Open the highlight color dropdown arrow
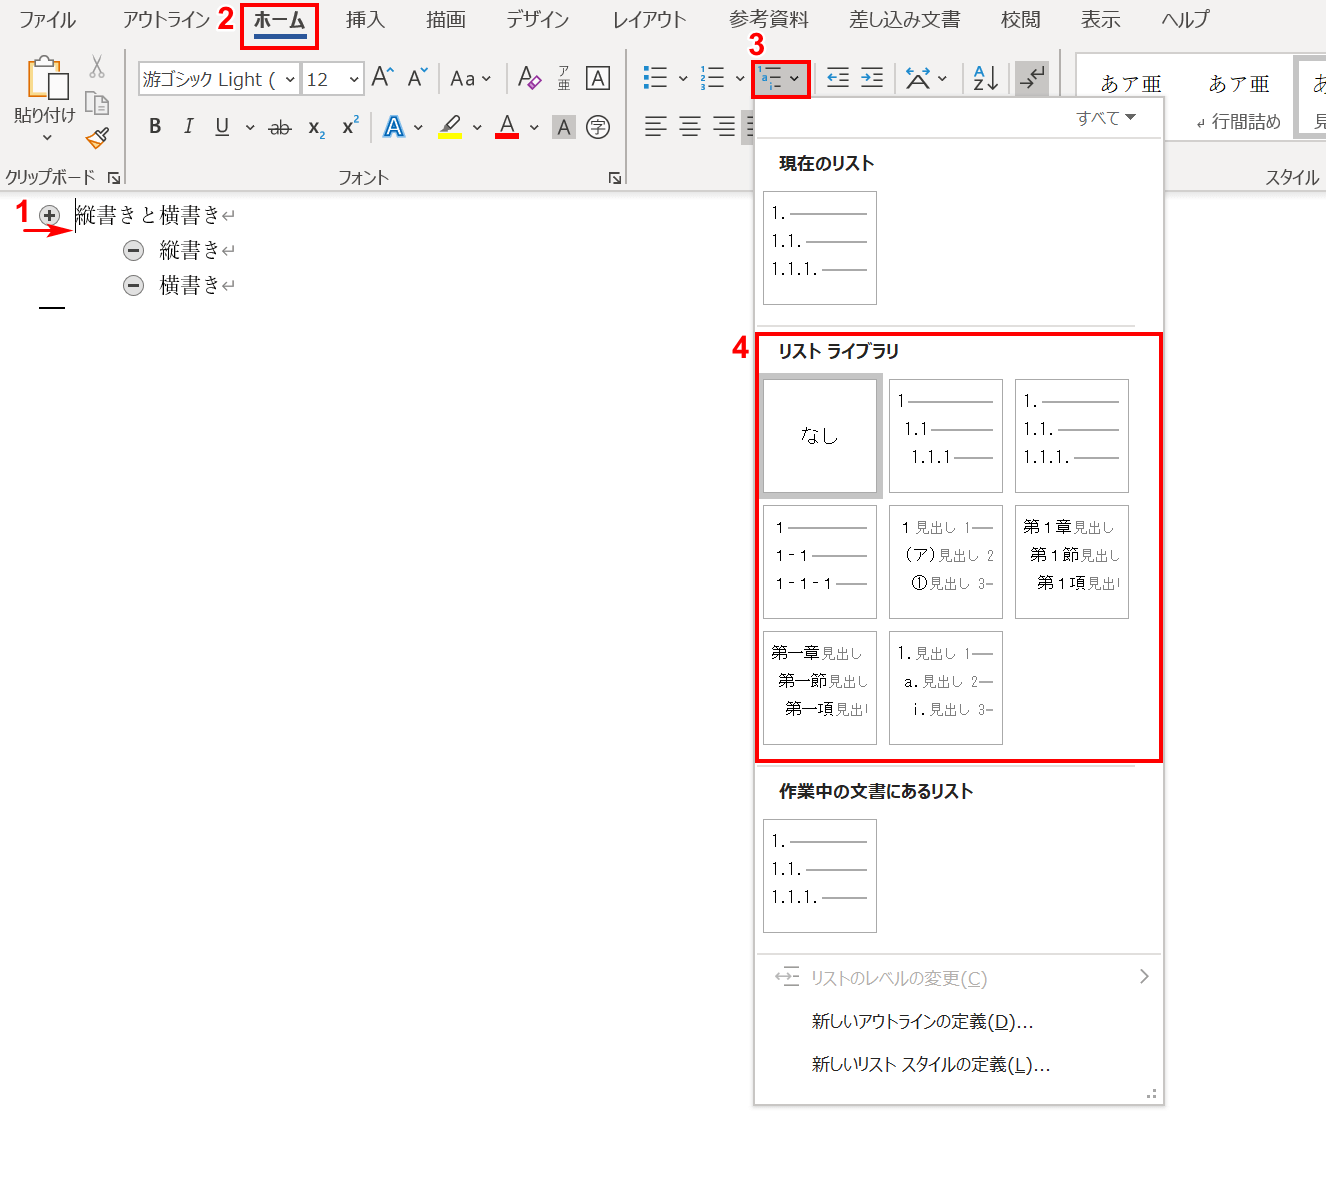The height and width of the screenshot is (1193, 1326). pos(477,127)
